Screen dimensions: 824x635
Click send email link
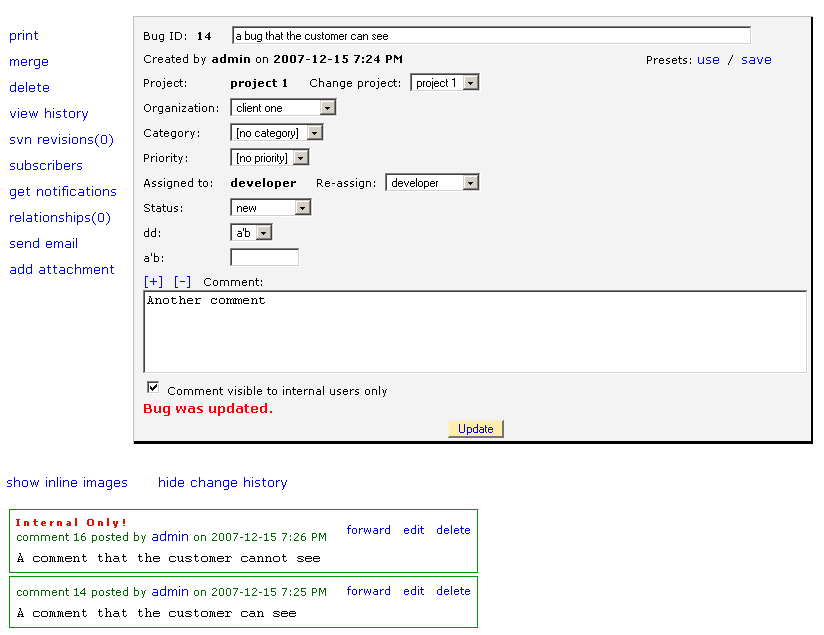pos(44,243)
